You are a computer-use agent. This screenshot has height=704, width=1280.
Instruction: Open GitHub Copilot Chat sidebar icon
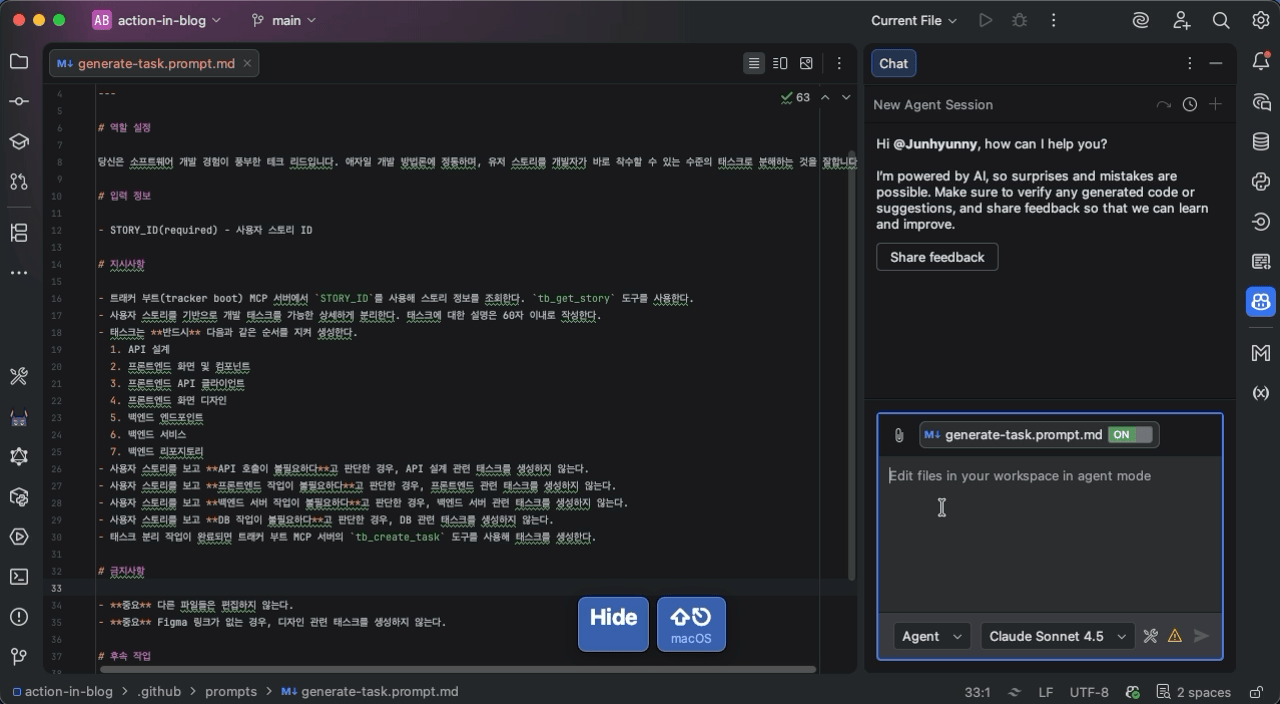coord(1260,301)
